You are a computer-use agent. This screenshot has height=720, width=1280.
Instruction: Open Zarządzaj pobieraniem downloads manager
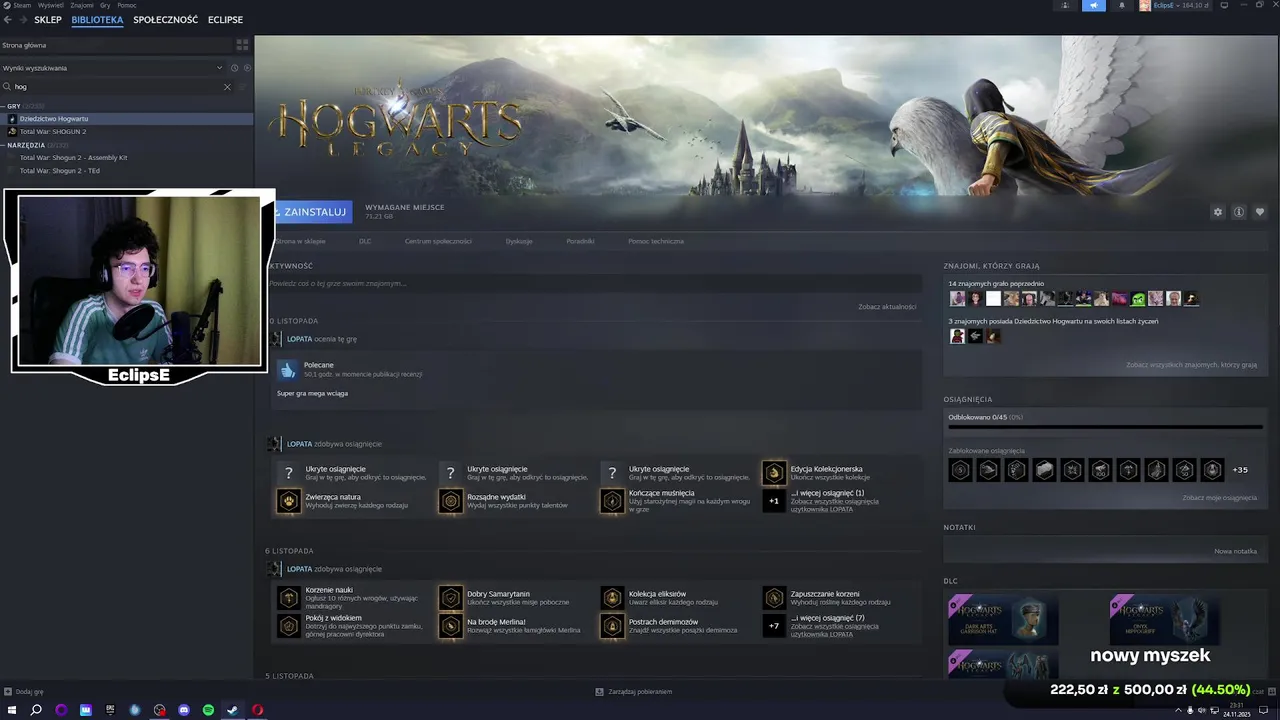634,692
